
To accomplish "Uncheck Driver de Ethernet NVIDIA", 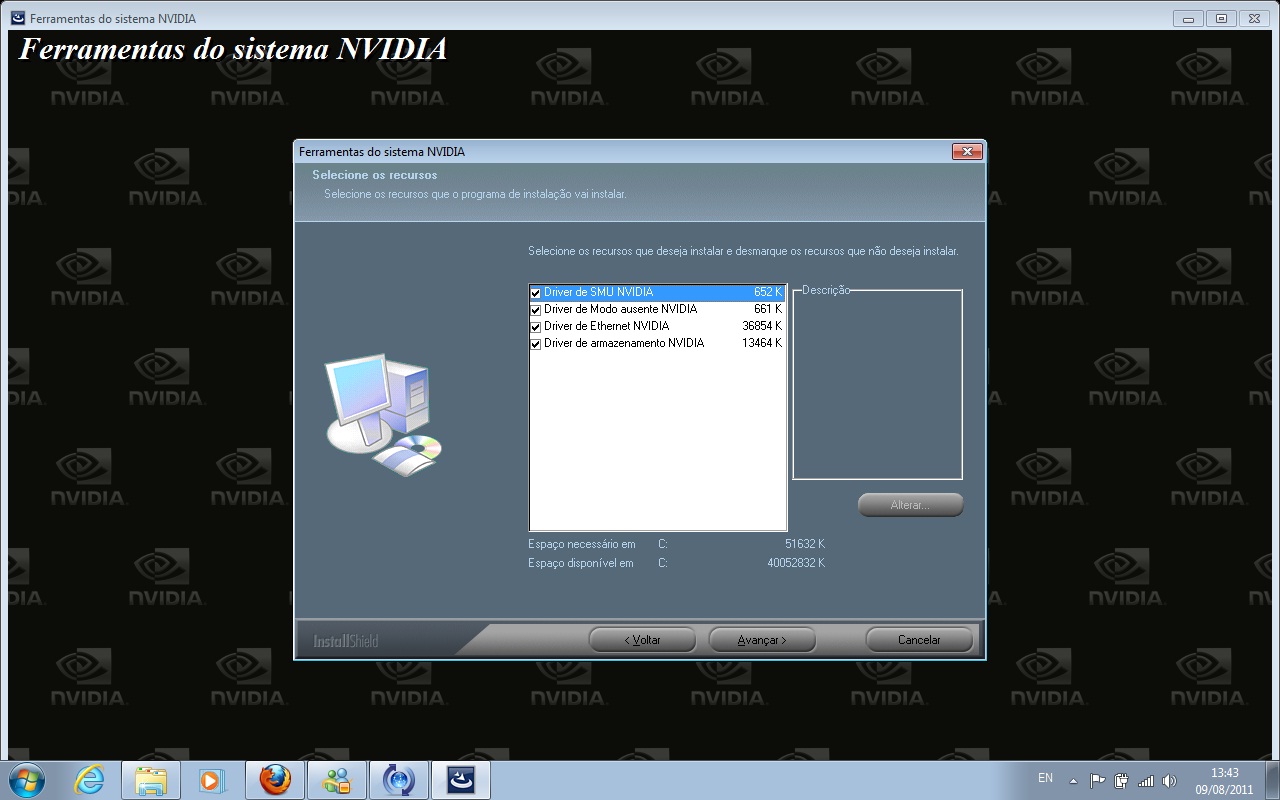I will point(536,327).
